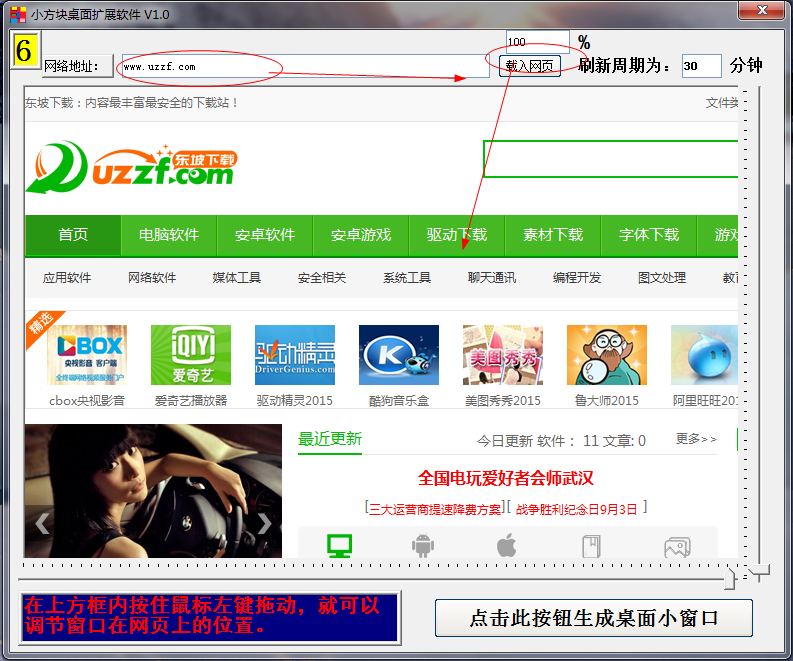This screenshot has width=793, height=661.
Task: Click the book/article category icon
Action: 591,546
